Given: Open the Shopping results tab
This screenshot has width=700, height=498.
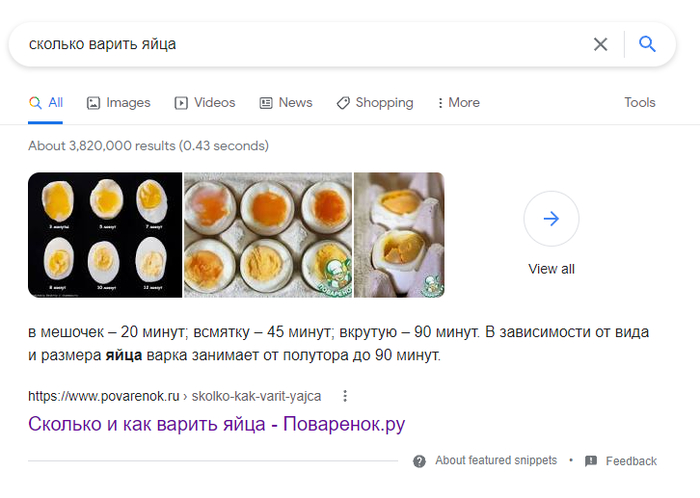Looking at the screenshot, I should pyautogui.click(x=375, y=103).
